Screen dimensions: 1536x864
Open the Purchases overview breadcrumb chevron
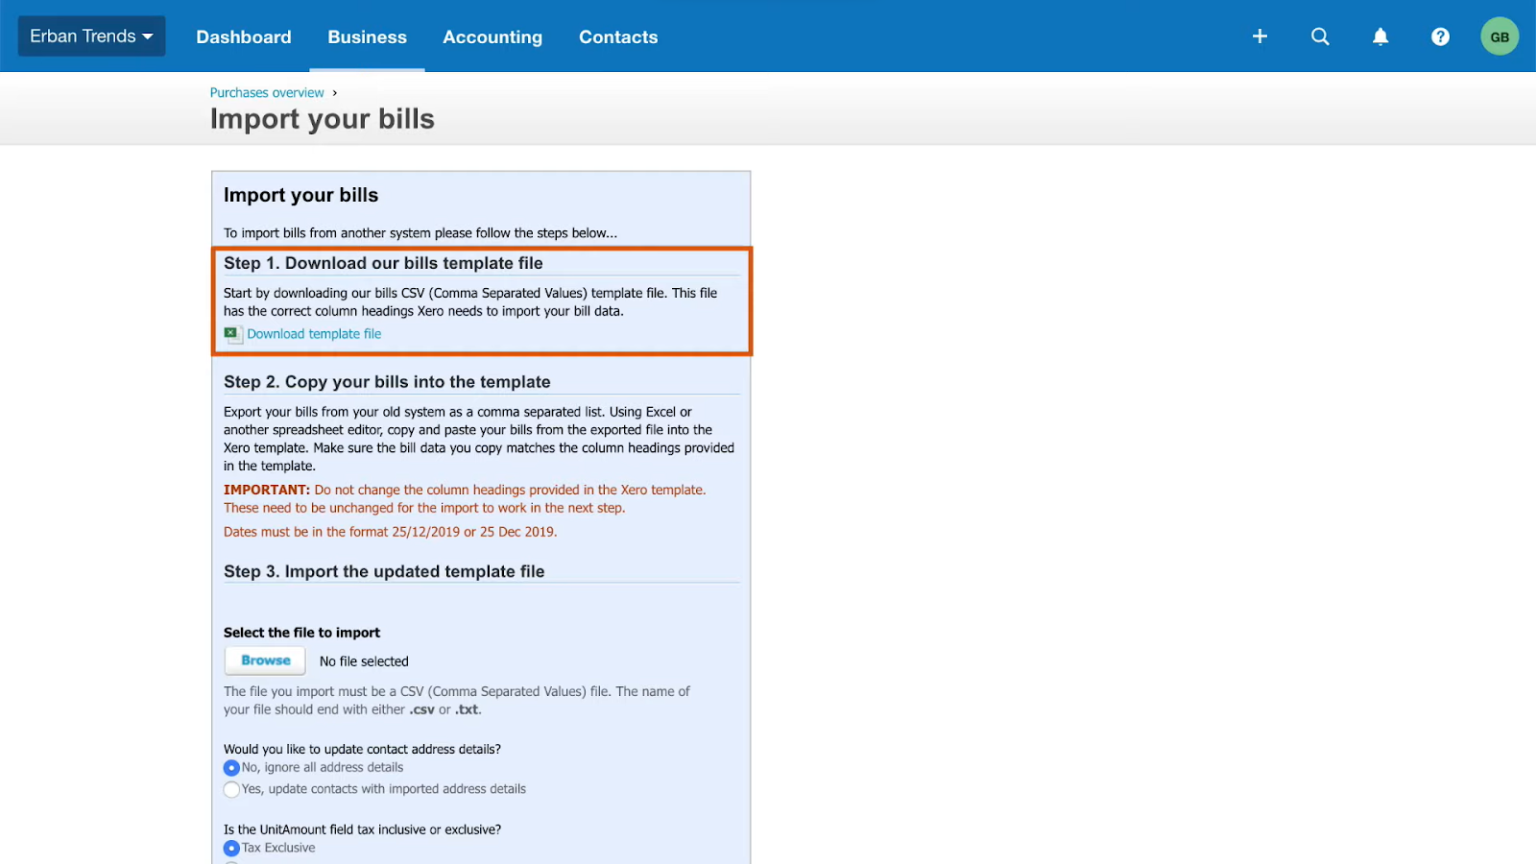tap(333, 92)
